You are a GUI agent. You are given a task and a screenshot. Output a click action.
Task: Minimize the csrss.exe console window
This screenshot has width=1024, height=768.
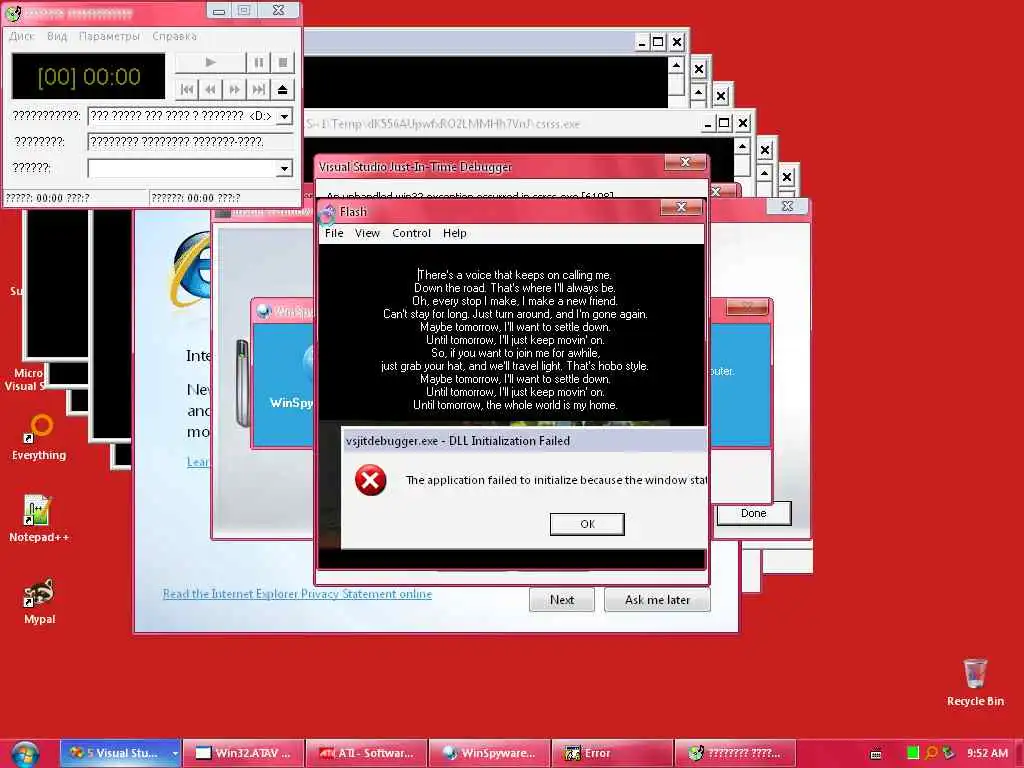click(707, 123)
